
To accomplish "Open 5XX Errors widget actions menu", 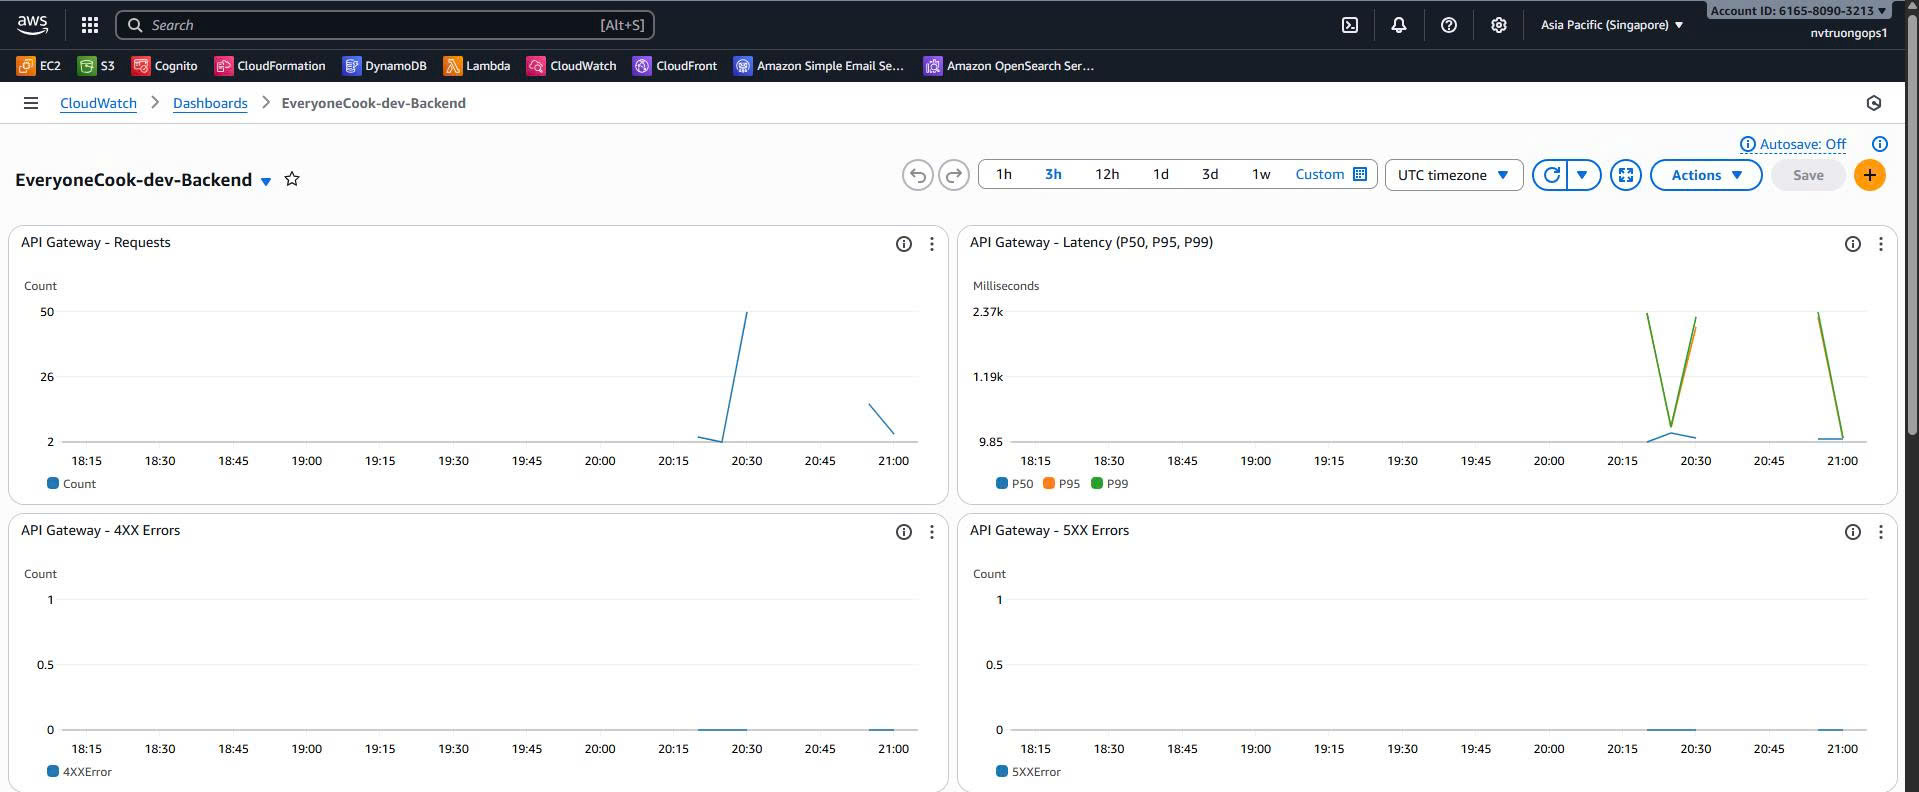I will [x=1881, y=532].
